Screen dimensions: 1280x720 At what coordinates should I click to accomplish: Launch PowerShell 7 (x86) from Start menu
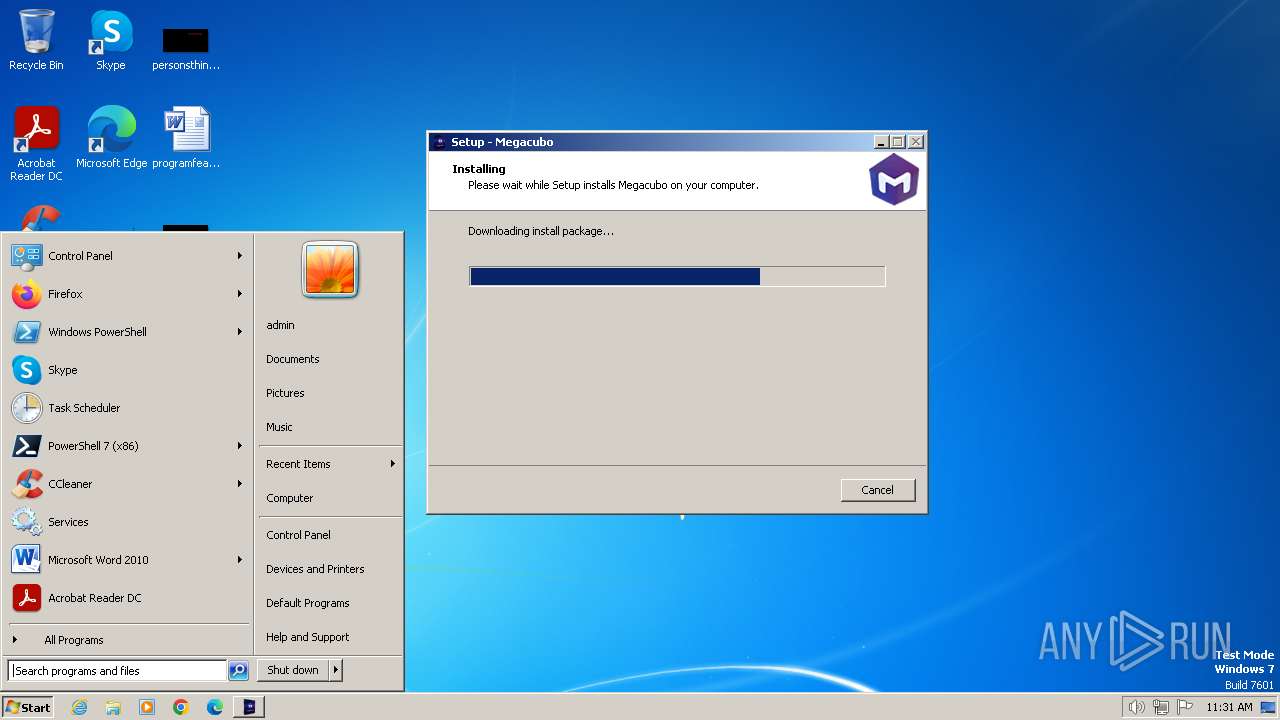[128, 446]
